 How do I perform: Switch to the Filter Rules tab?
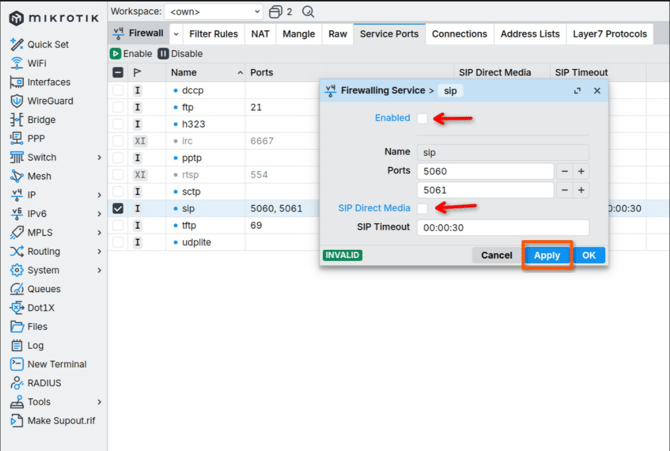[x=213, y=34]
